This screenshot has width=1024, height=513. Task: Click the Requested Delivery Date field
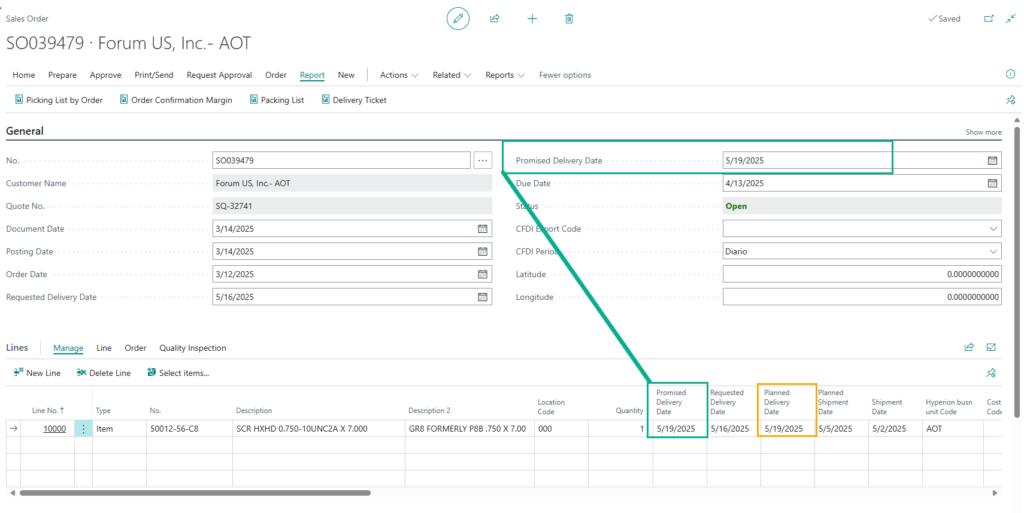pos(352,297)
